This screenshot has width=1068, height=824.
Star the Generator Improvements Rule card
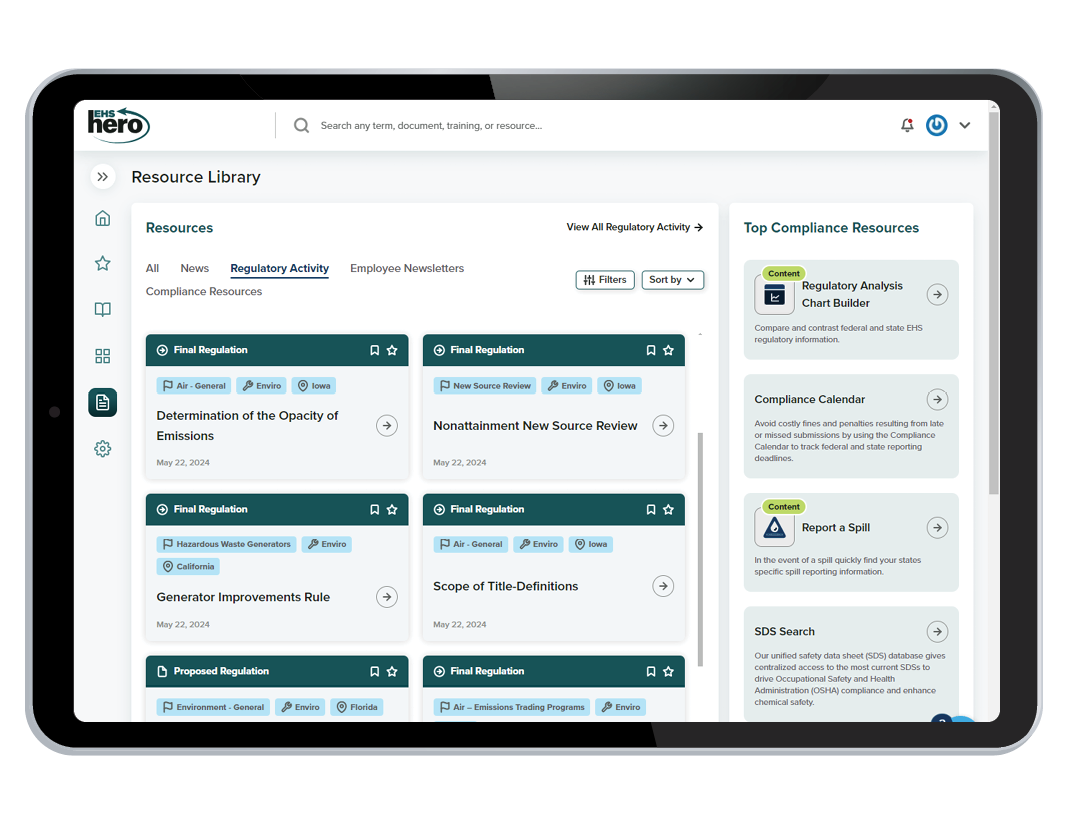tap(392, 509)
